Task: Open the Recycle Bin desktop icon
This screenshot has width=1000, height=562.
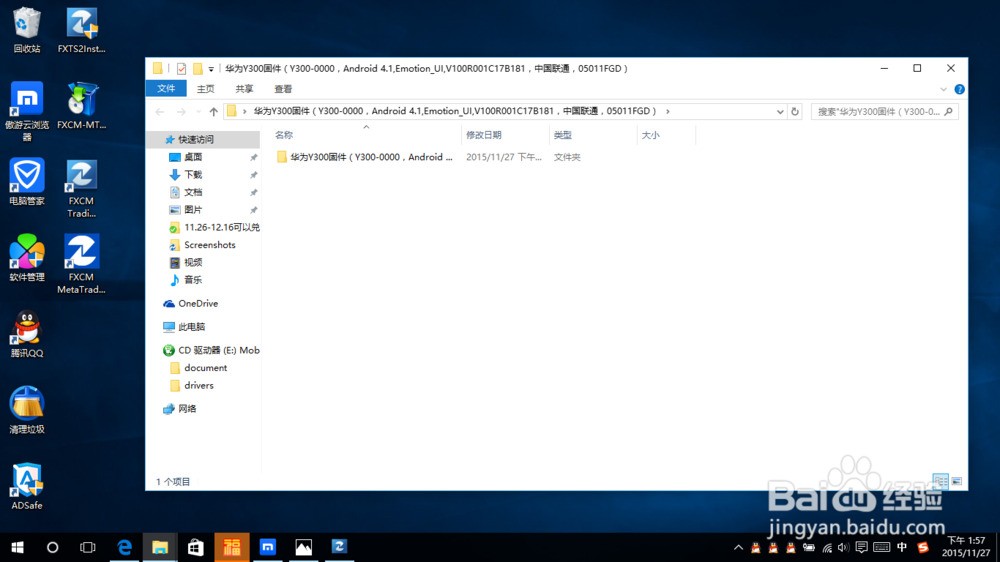Action: [x=27, y=30]
